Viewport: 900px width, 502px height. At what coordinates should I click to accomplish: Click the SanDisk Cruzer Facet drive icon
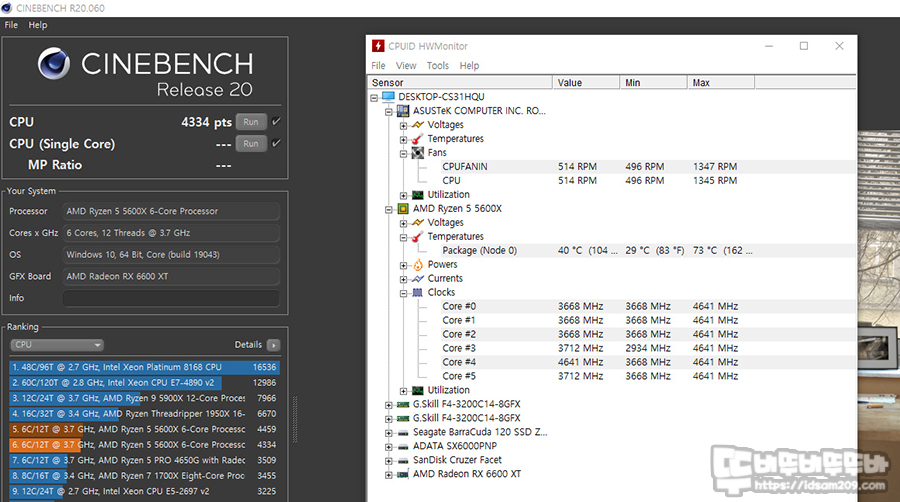point(403,460)
